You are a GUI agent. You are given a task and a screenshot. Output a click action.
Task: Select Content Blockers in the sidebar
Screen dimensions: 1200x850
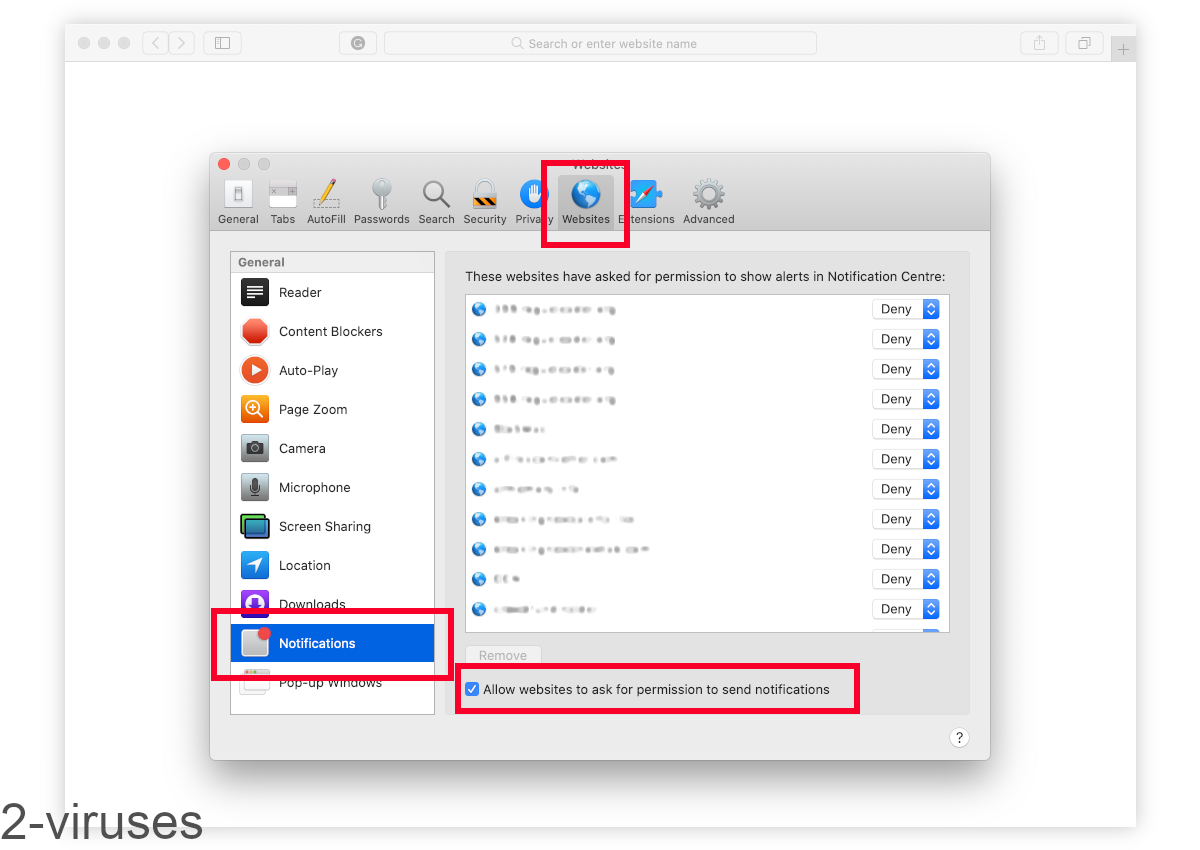(x=330, y=332)
